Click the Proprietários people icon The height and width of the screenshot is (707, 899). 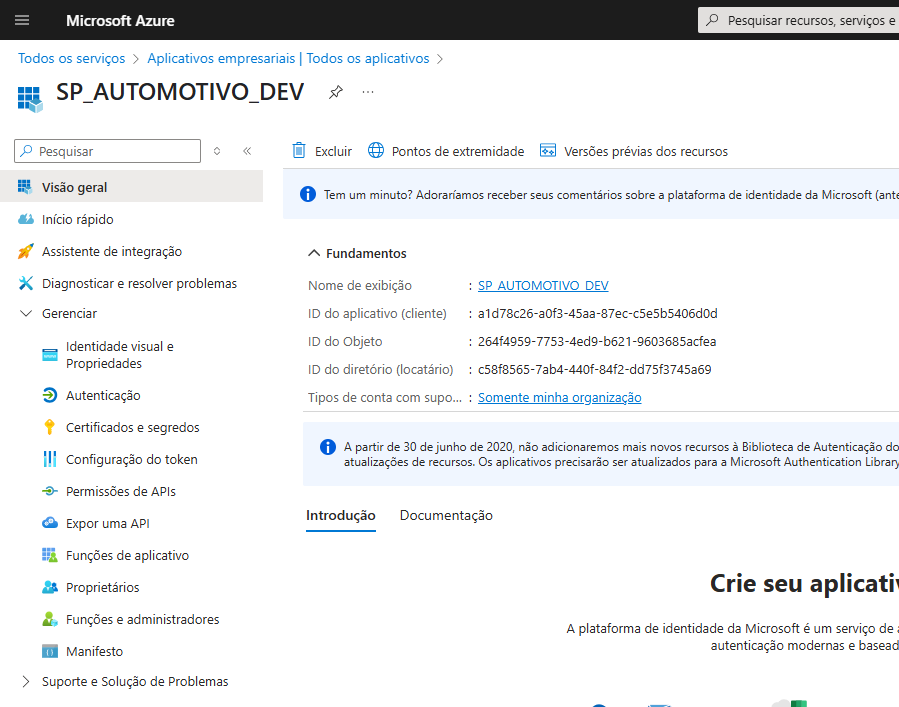[50, 587]
